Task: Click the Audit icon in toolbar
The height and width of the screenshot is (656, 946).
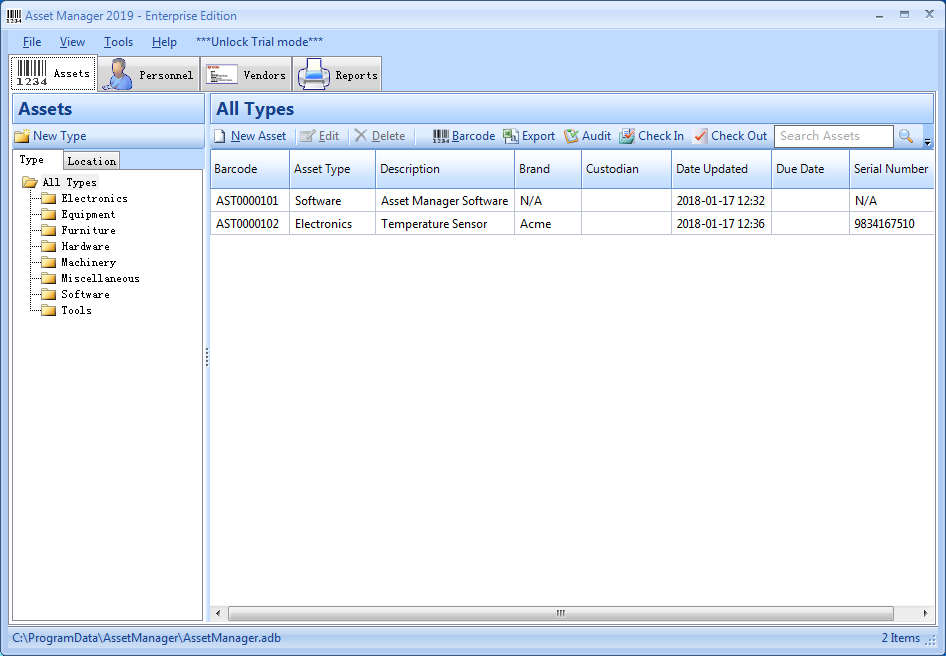Action: [x=571, y=136]
